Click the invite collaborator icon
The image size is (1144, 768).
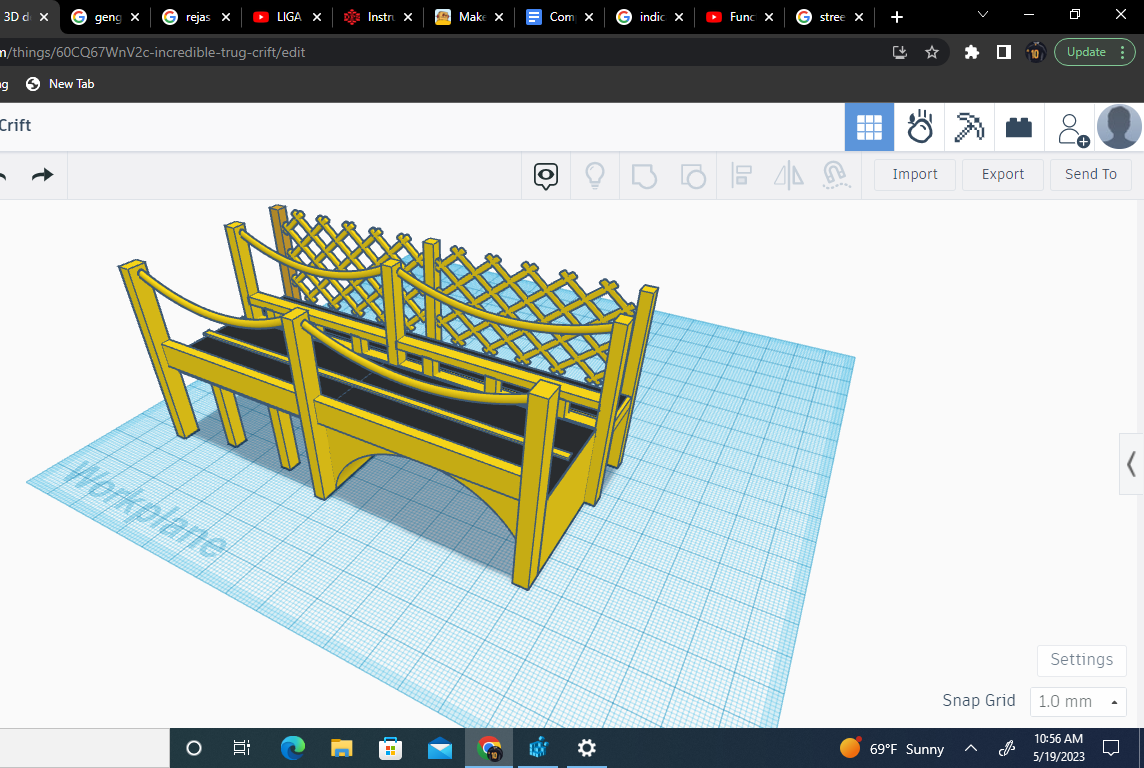1071,127
